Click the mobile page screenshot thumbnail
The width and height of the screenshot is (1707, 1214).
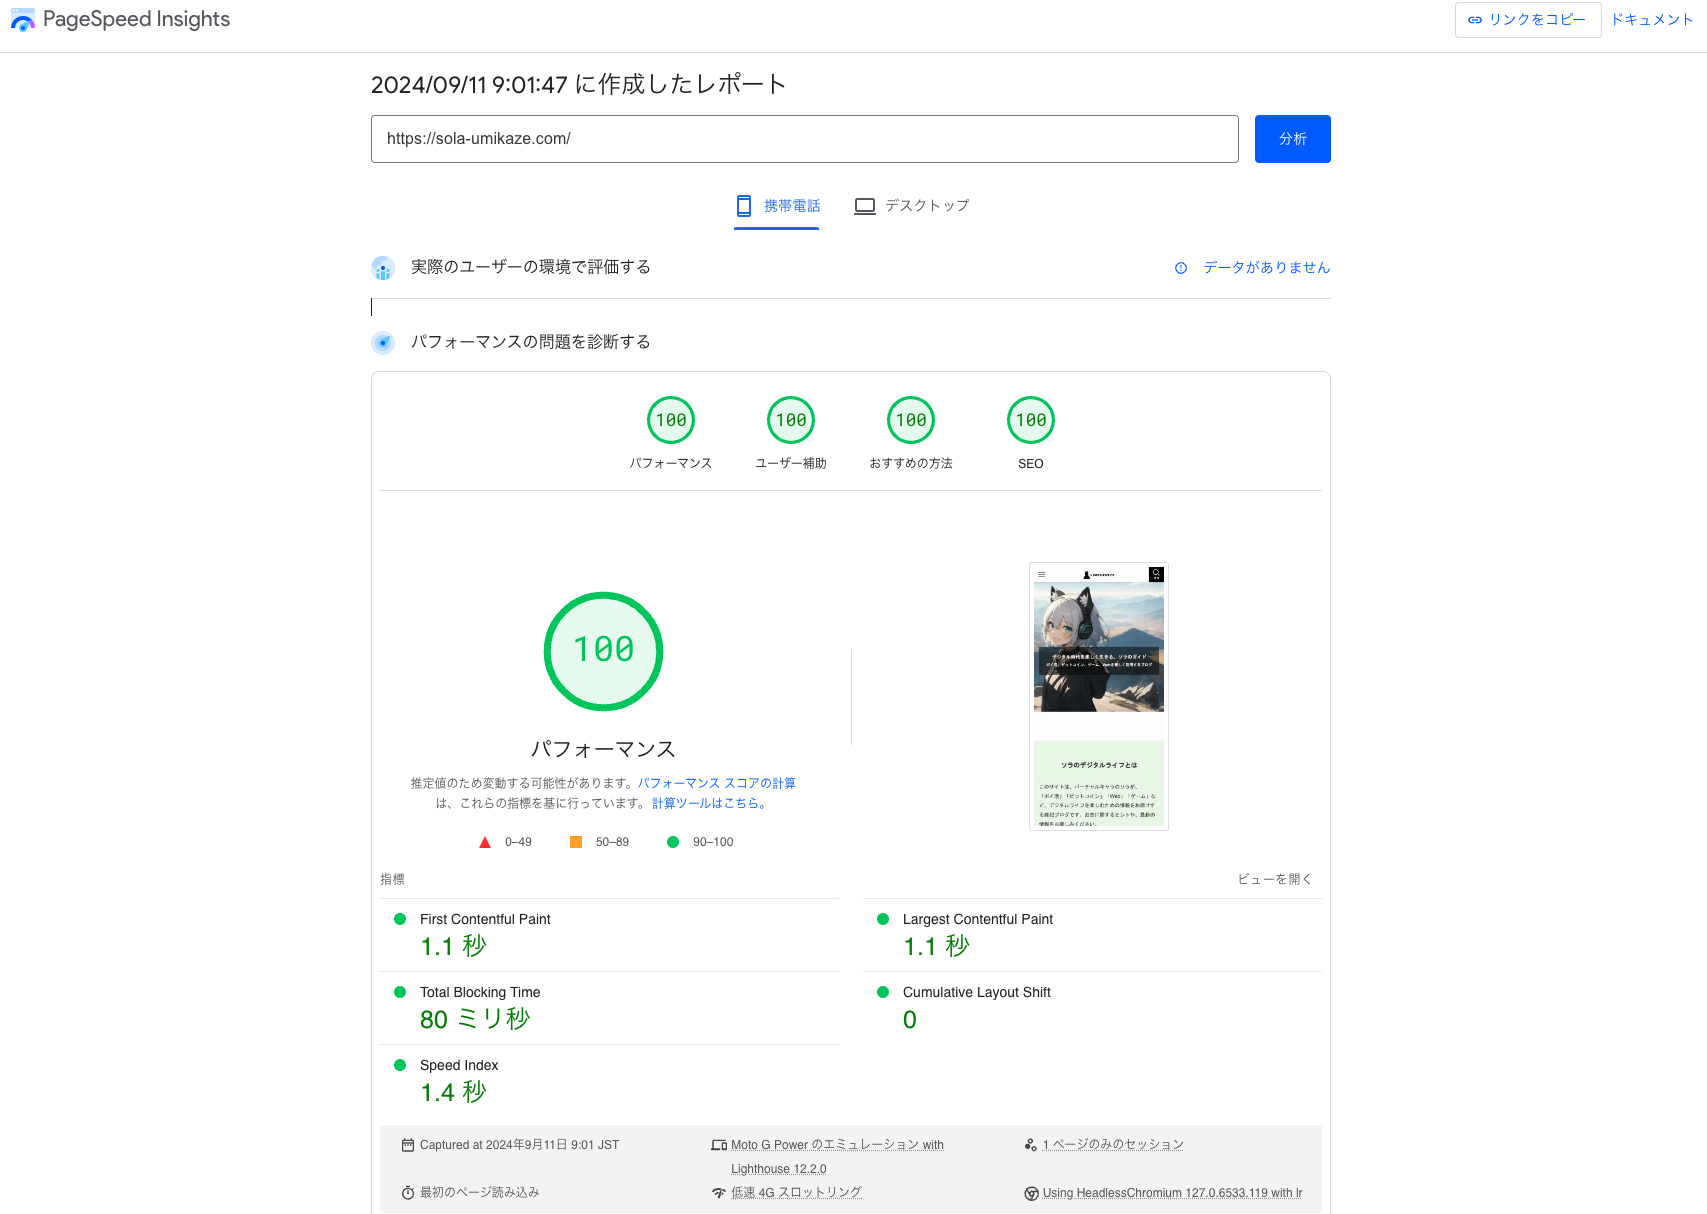coord(1099,696)
